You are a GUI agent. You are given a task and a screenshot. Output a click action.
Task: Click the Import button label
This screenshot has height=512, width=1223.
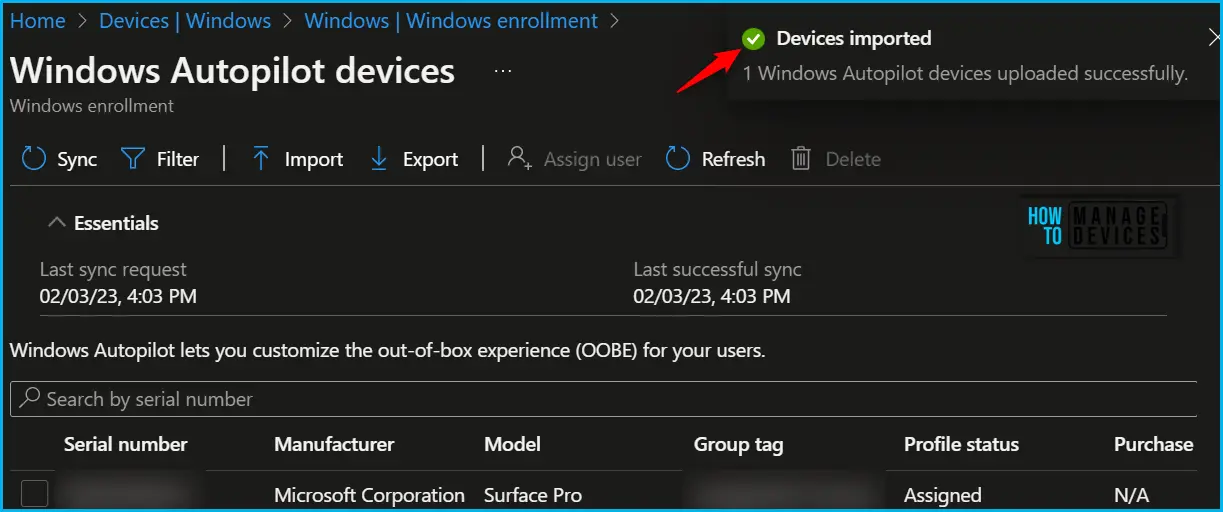(313, 159)
